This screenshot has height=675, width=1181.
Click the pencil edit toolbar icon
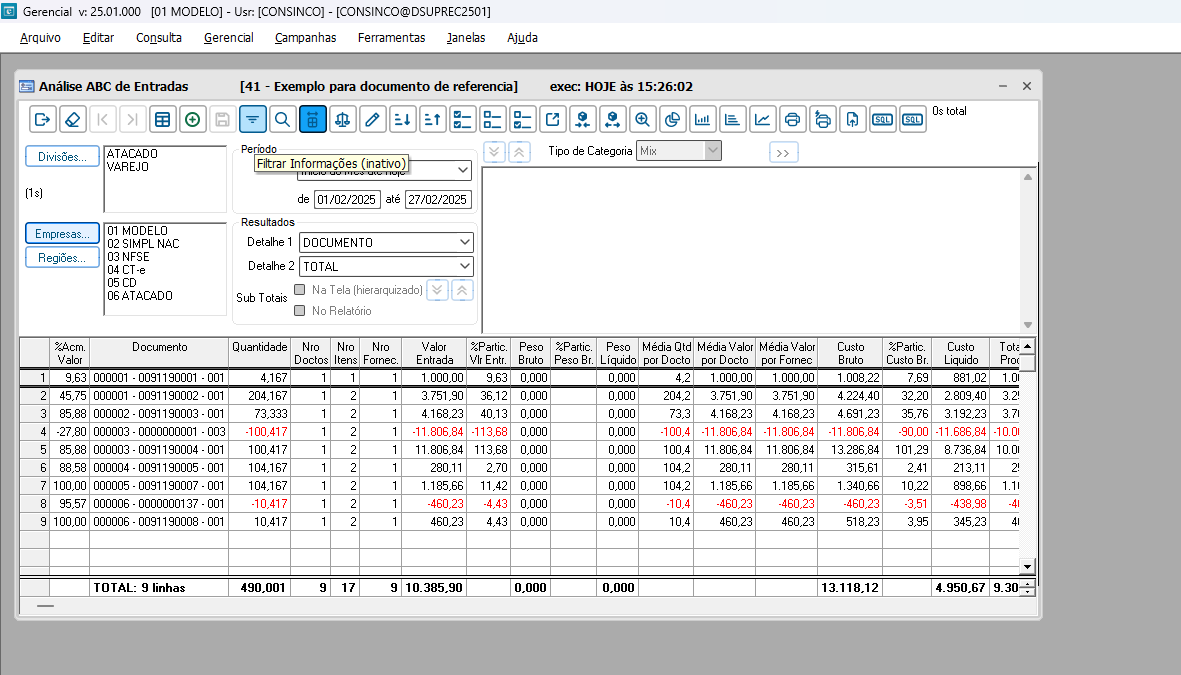(x=373, y=120)
